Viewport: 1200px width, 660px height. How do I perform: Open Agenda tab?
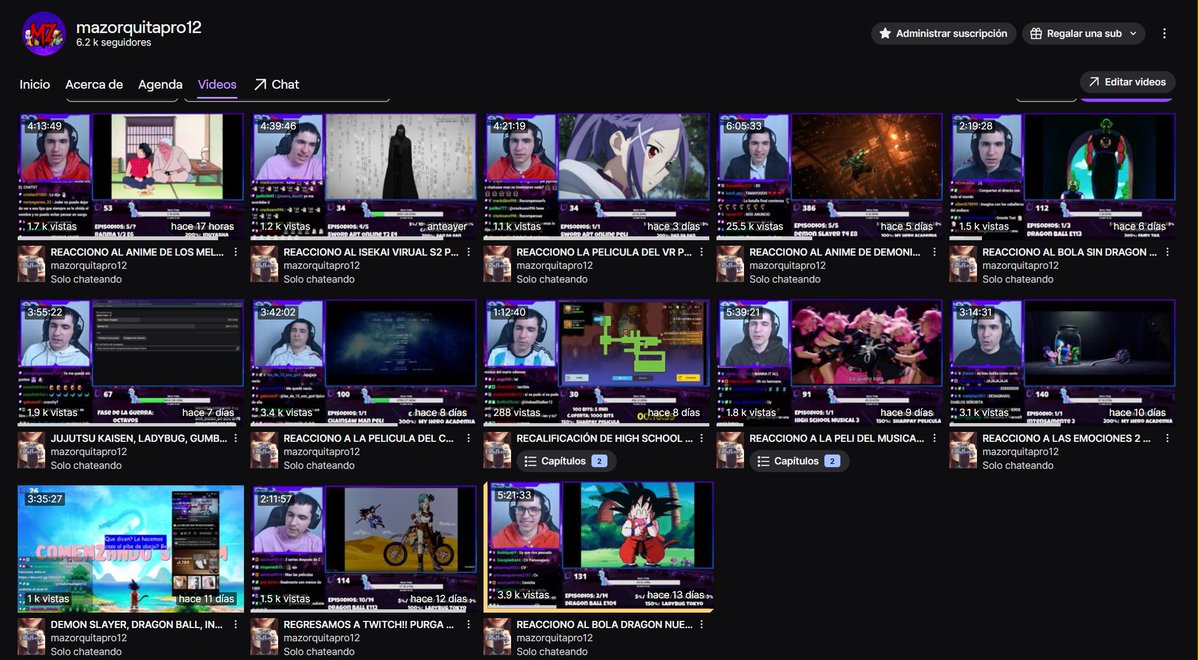160,84
